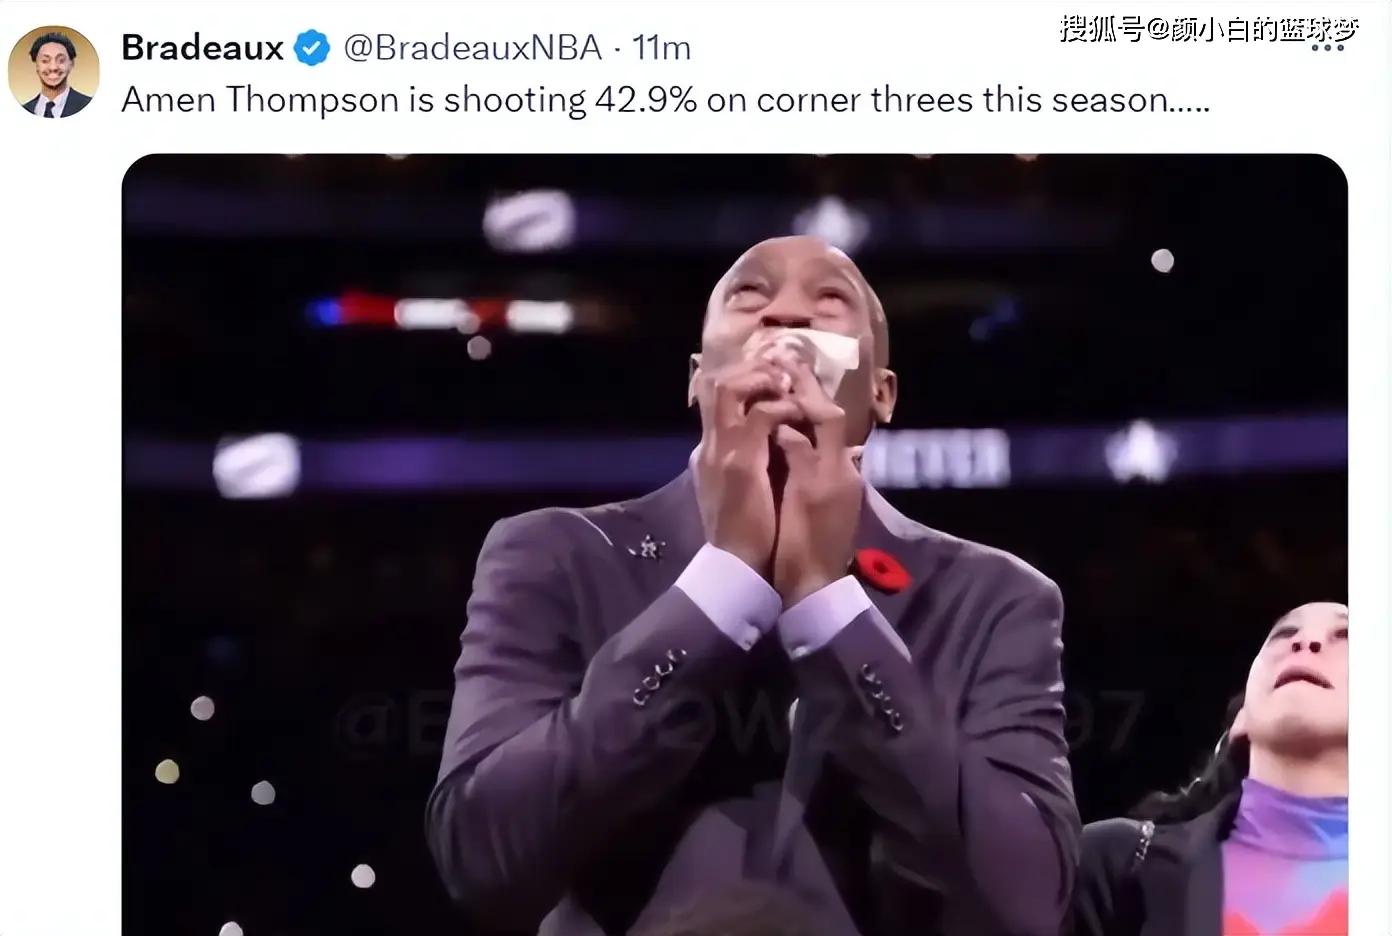Click the 11m timestamp of the tweet
This screenshot has height=936, width=1392.
tap(661, 47)
